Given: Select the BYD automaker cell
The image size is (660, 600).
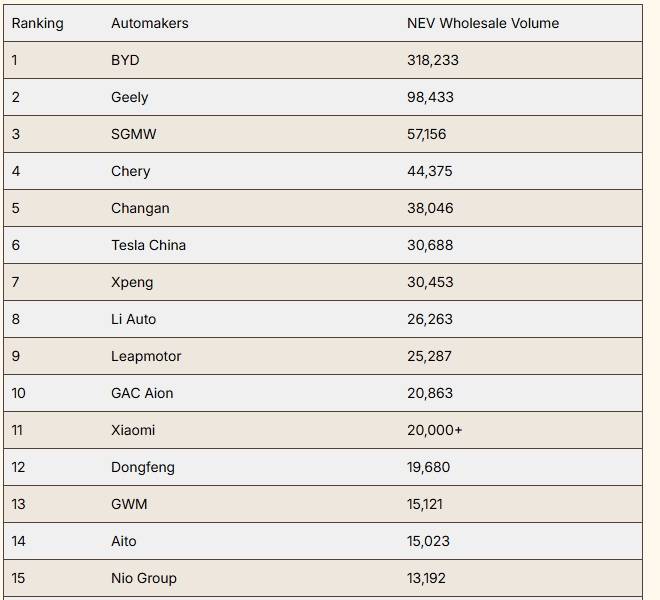Looking at the screenshot, I should (x=125, y=60).
